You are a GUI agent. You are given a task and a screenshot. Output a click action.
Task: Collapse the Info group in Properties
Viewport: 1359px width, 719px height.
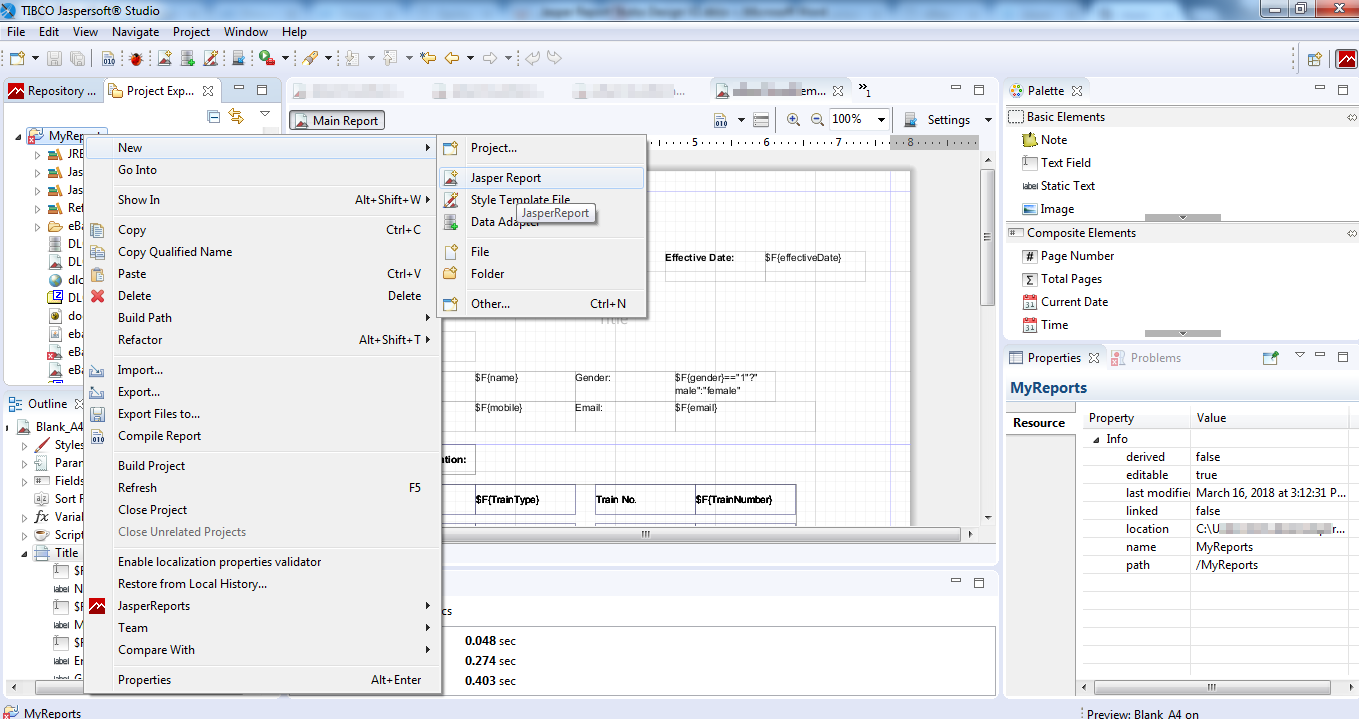point(1096,439)
